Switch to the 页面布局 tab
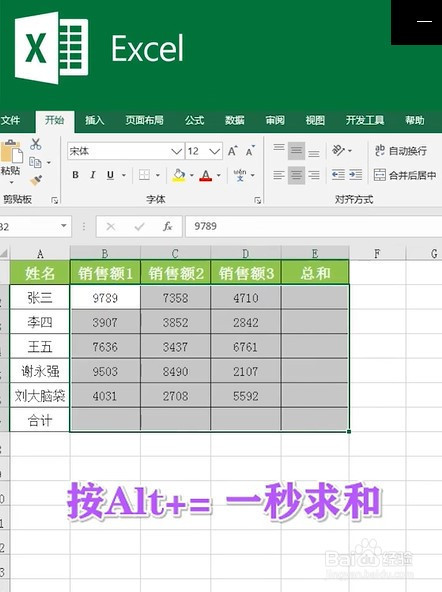 coord(144,120)
